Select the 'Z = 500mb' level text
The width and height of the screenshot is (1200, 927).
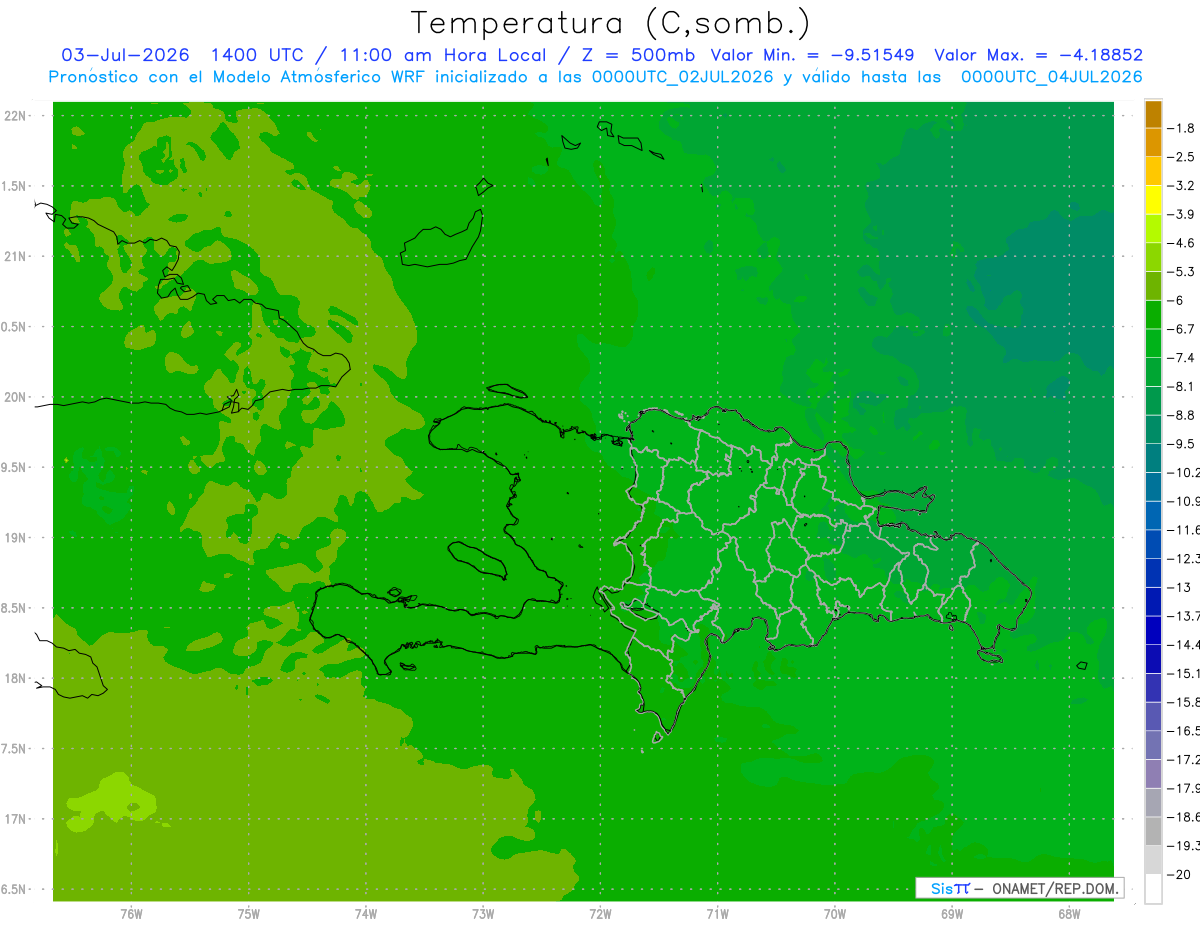coord(638,55)
